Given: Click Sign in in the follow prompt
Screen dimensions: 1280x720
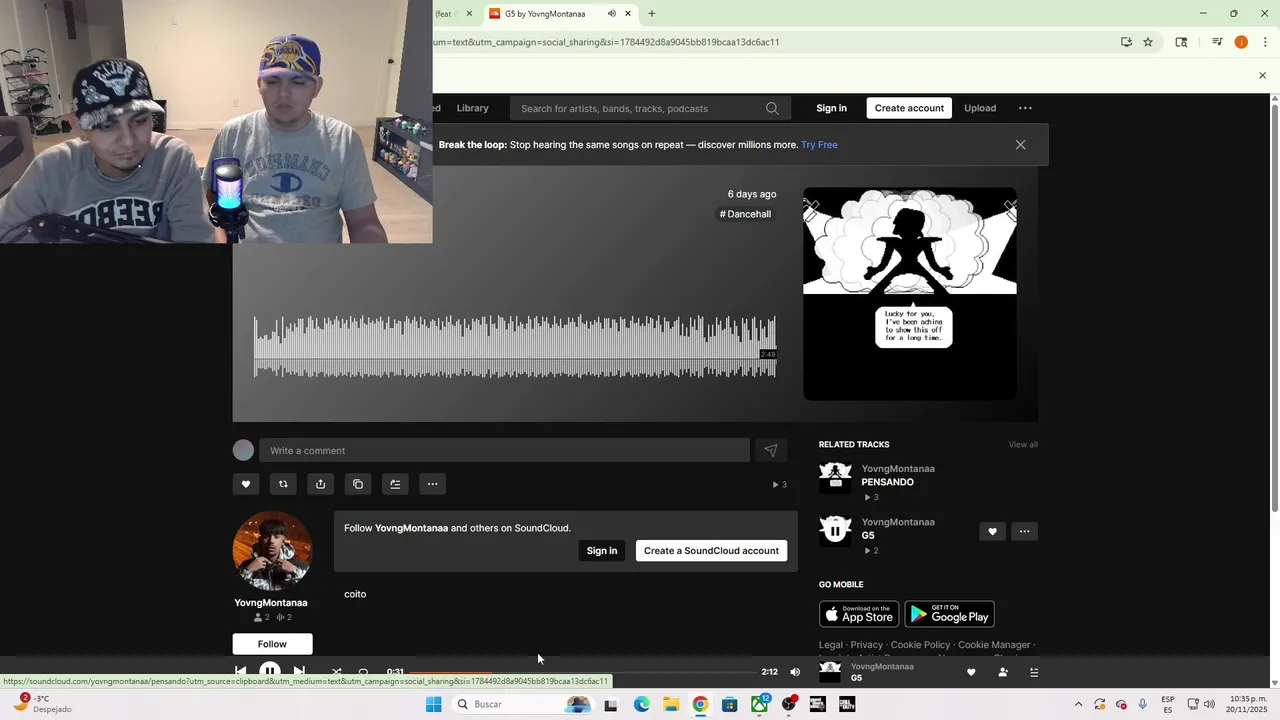Looking at the screenshot, I should pyautogui.click(x=602, y=551).
